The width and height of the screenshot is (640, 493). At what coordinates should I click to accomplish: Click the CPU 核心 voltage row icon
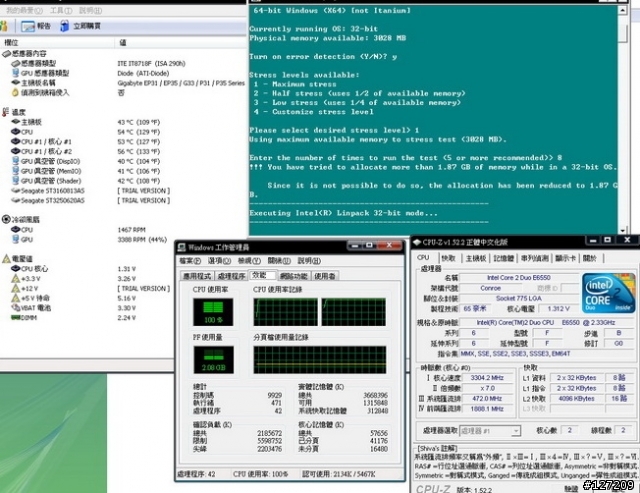pos(16,269)
